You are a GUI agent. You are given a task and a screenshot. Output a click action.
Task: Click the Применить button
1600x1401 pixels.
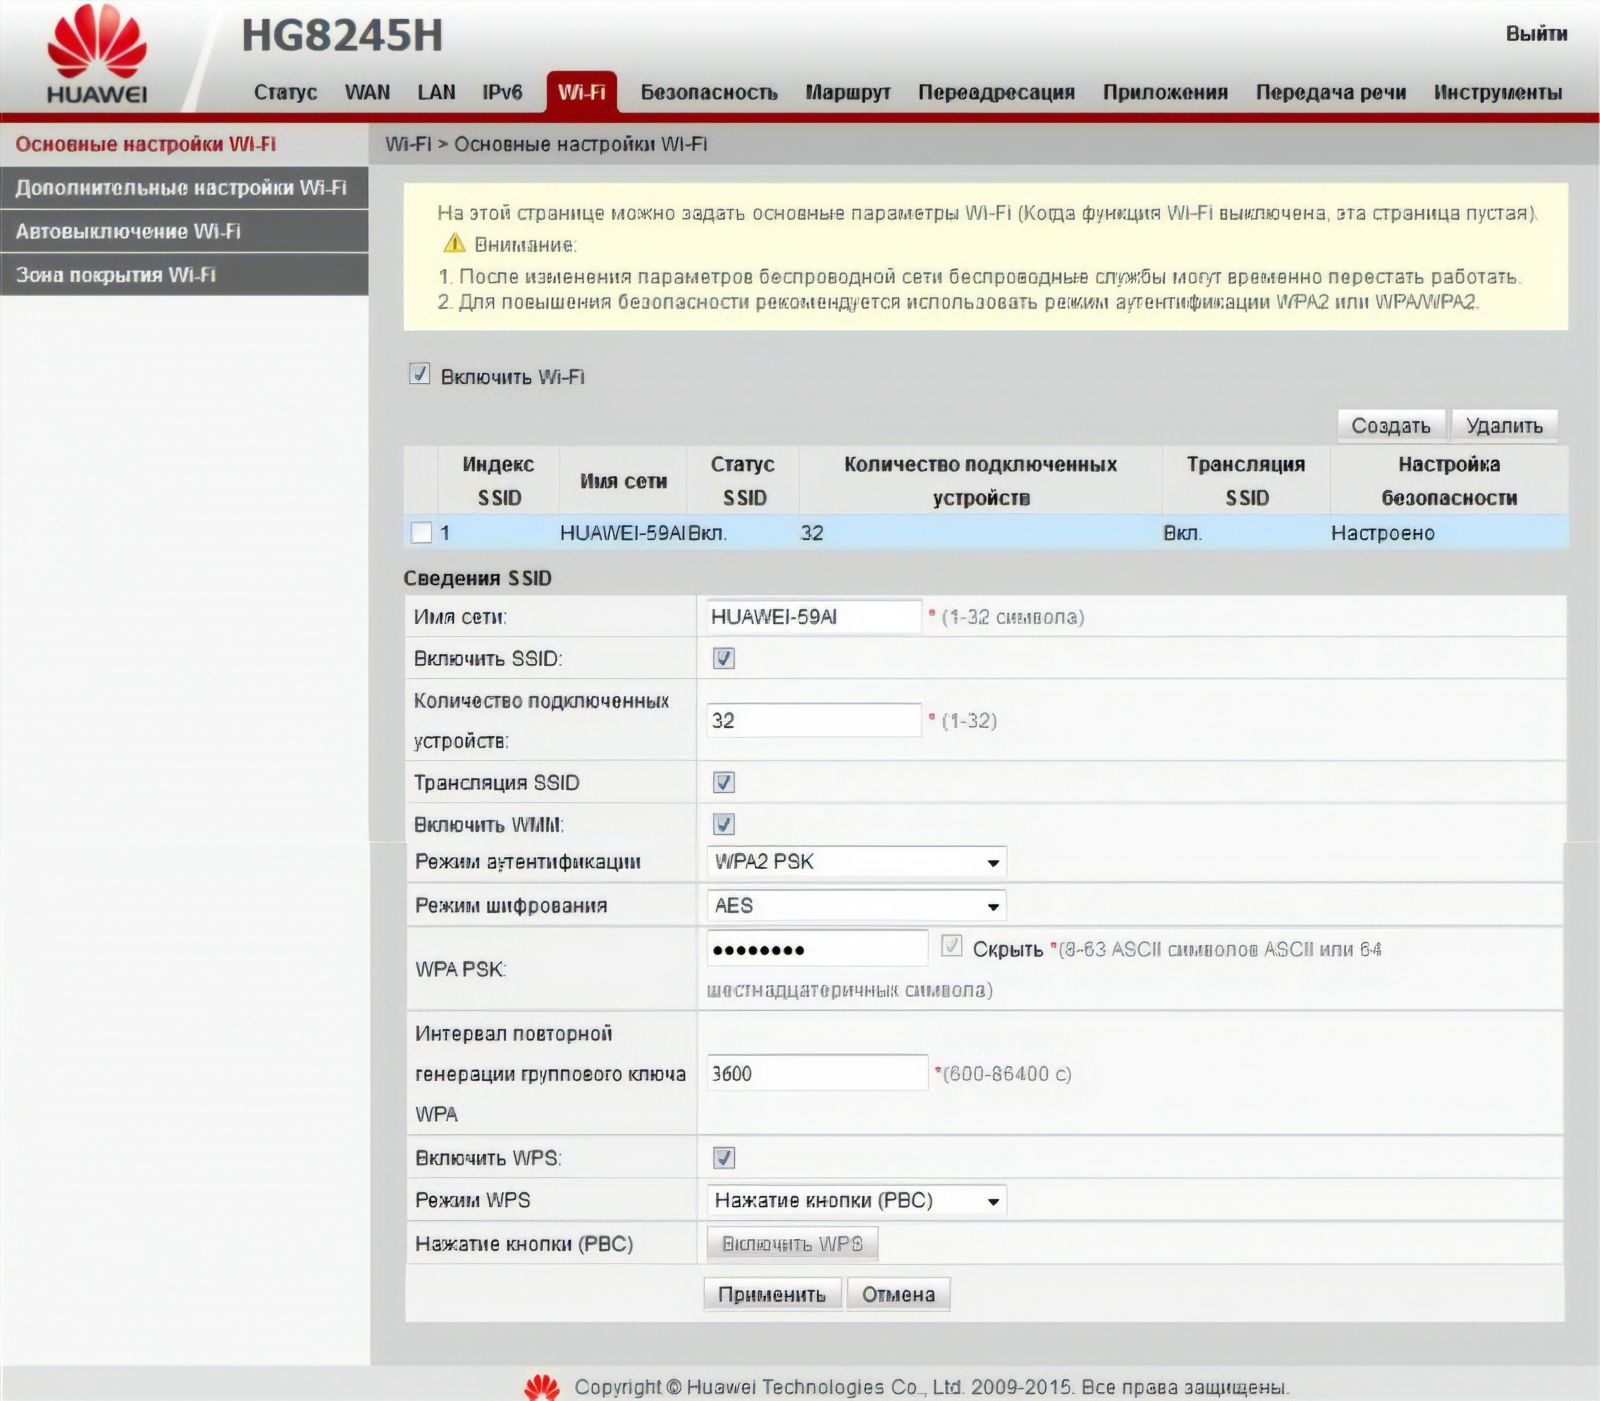click(x=772, y=1294)
